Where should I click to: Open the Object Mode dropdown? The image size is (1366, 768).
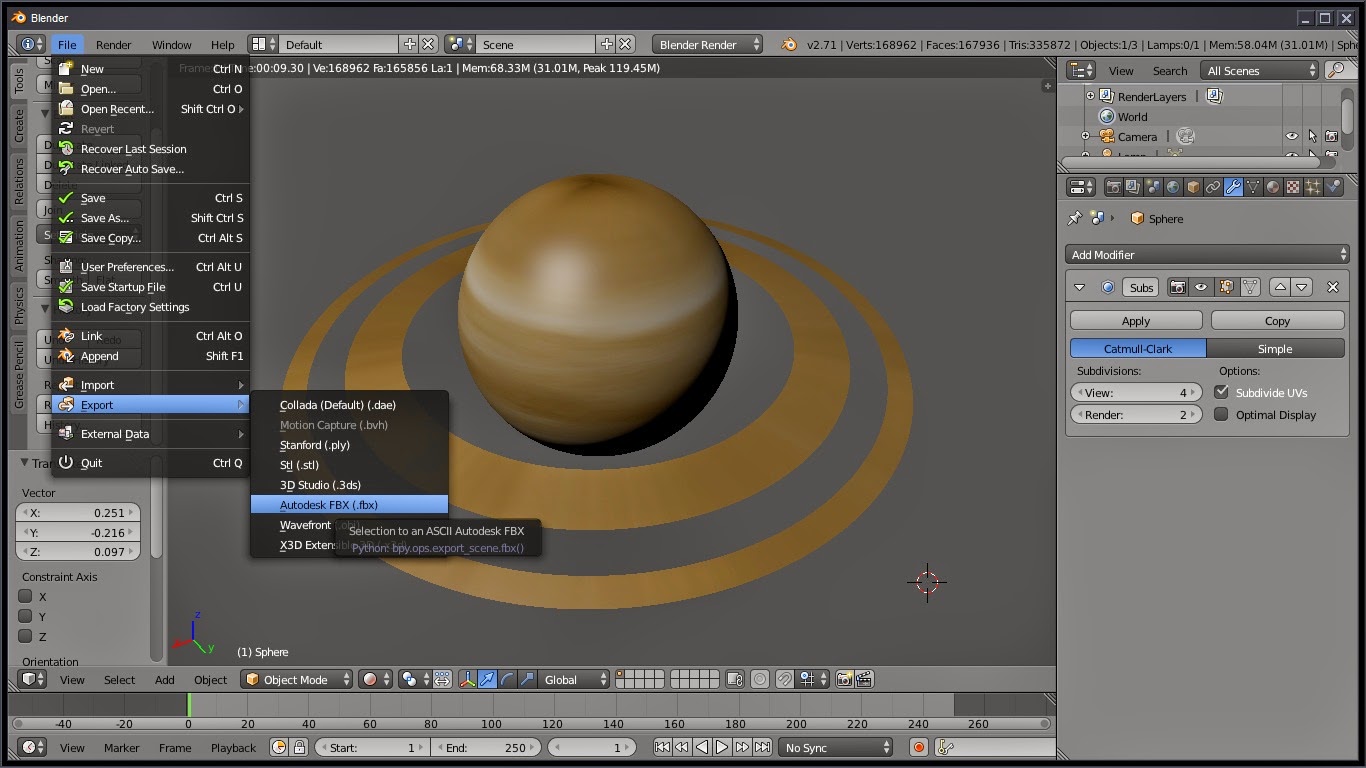tap(296, 679)
